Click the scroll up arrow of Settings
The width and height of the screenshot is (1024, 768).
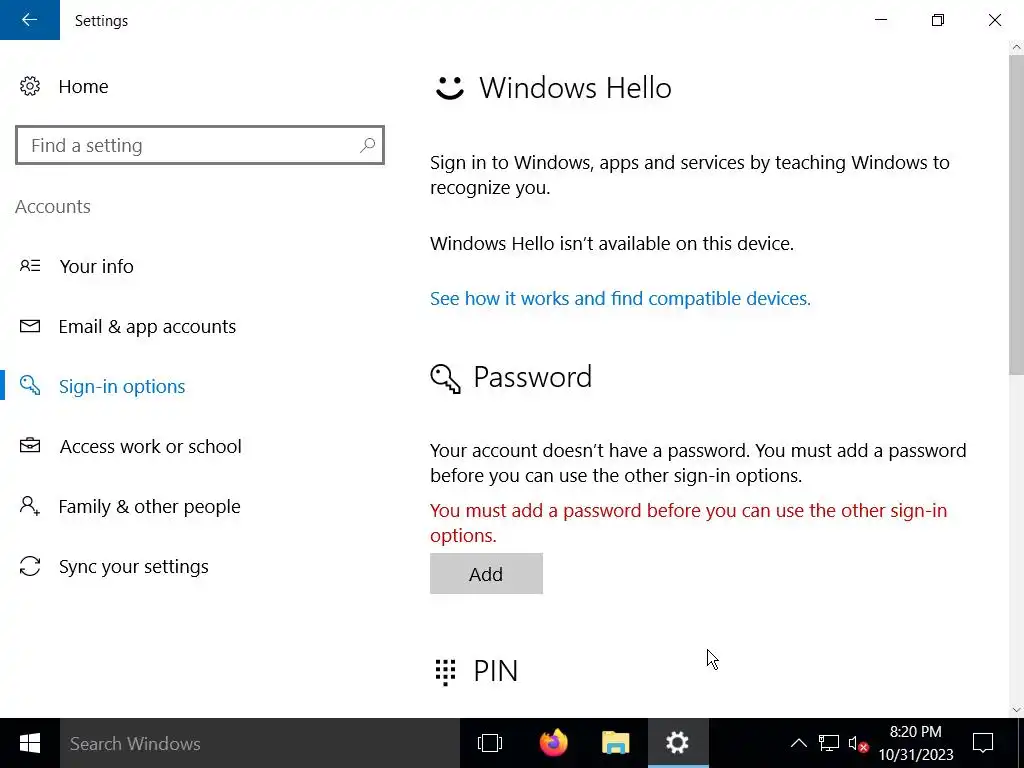(1016, 47)
